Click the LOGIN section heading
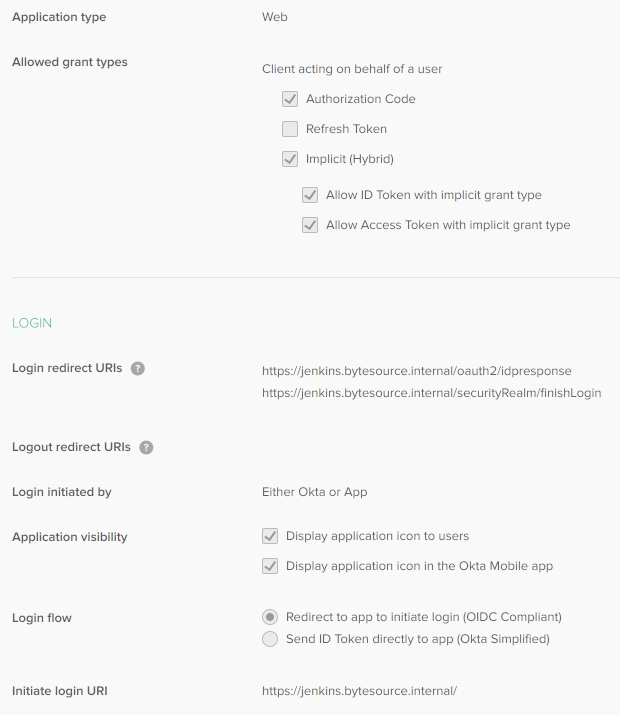This screenshot has width=620, height=715. pyautogui.click(x=32, y=323)
